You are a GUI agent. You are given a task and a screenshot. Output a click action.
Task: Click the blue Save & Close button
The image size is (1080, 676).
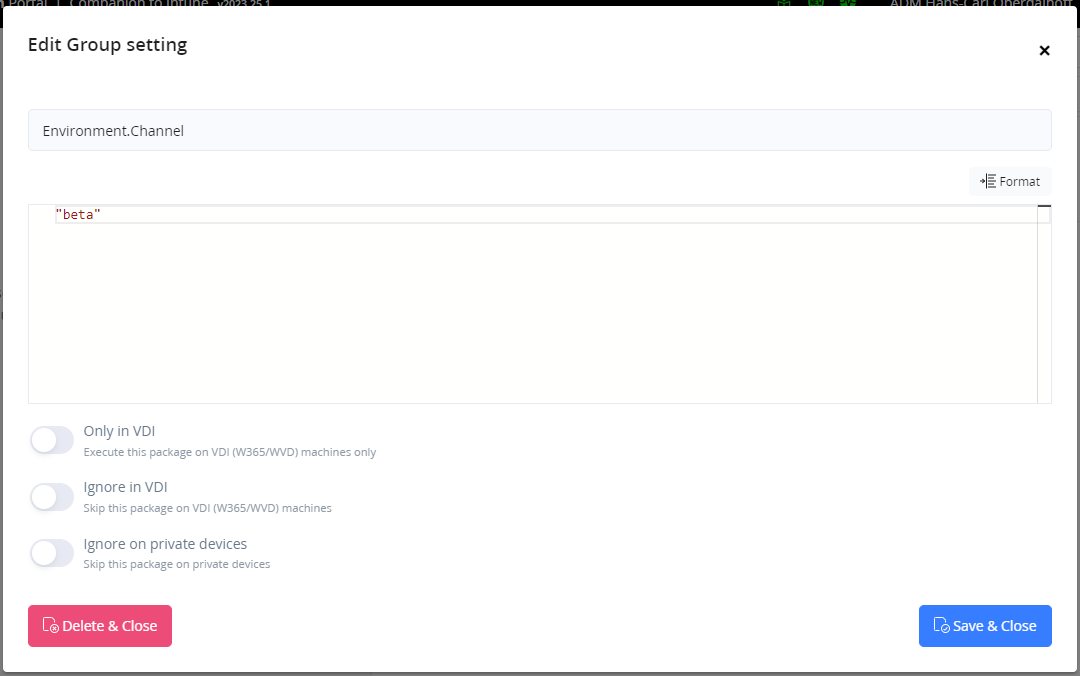click(985, 626)
